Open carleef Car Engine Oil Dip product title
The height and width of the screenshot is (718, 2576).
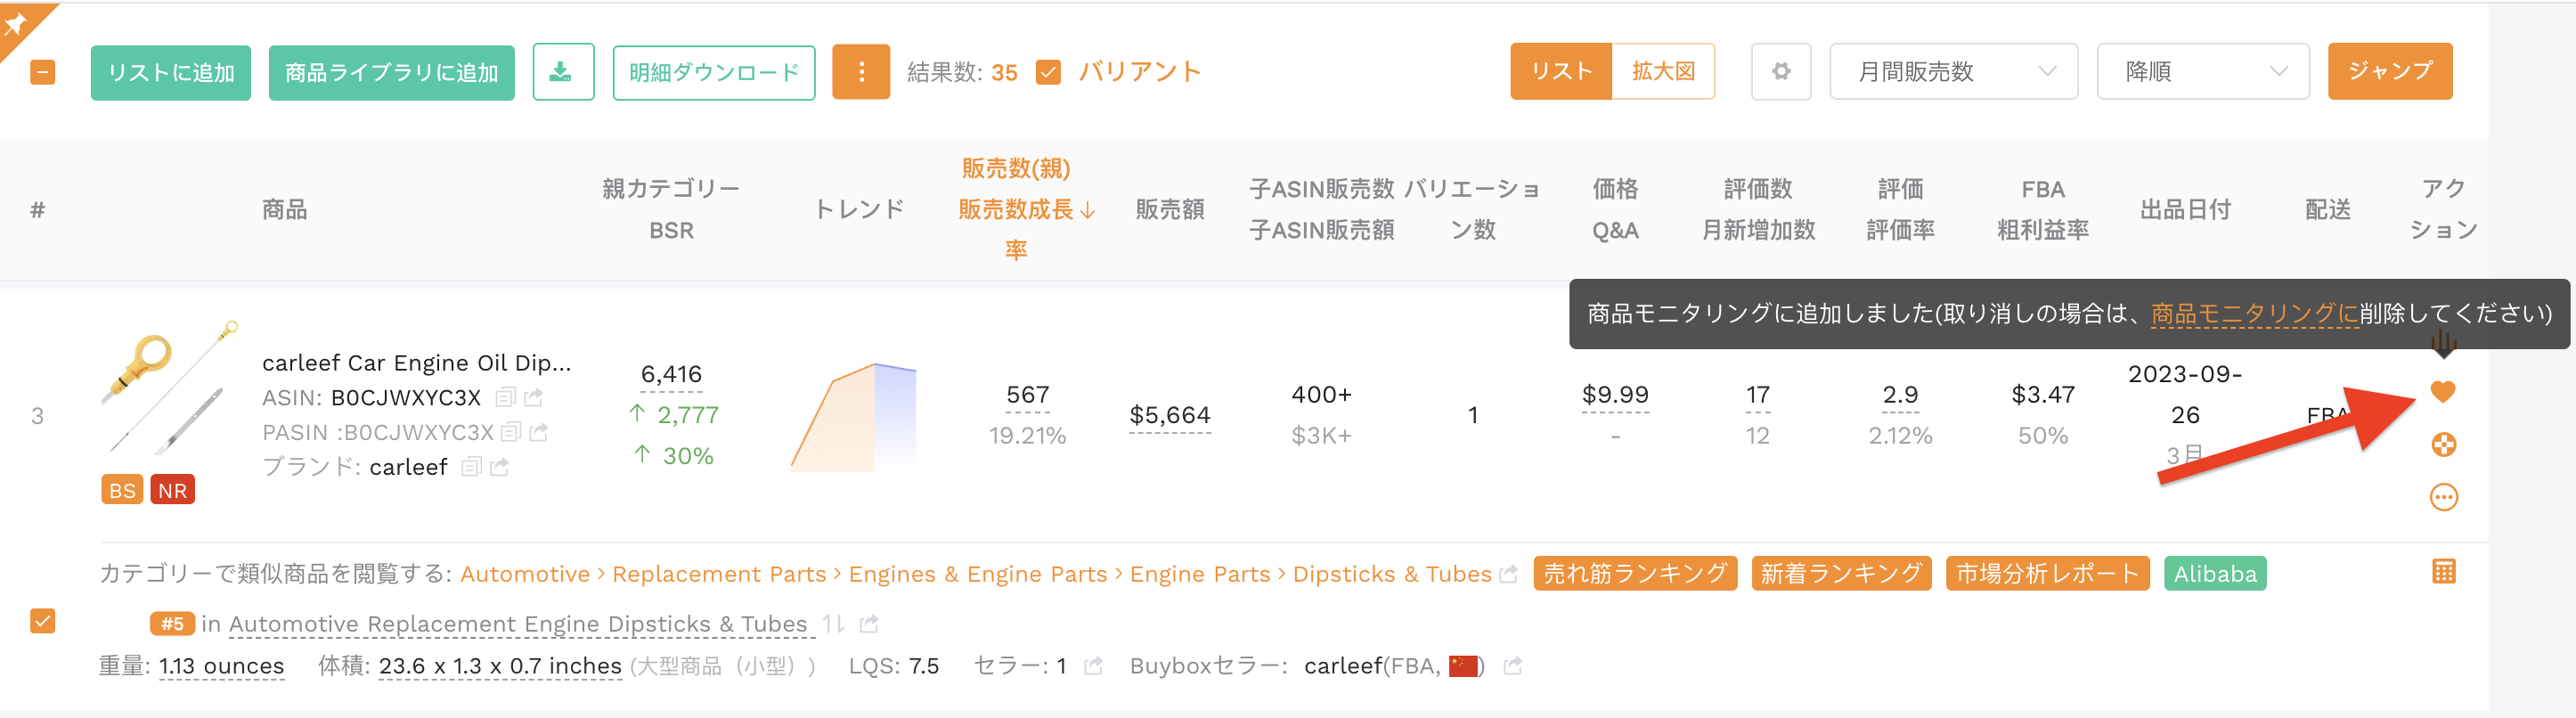[416, 362]
